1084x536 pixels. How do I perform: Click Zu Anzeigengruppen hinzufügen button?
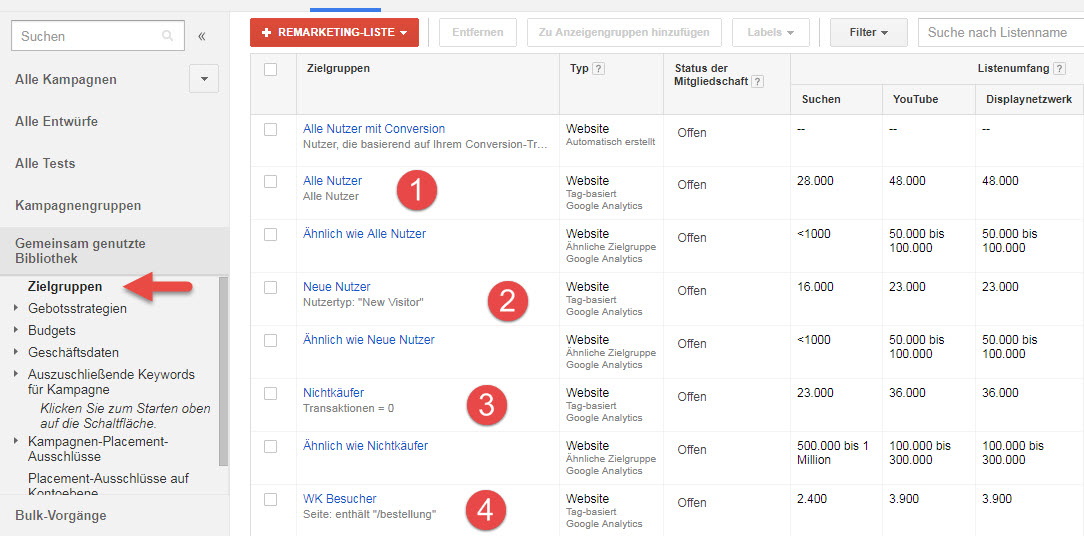point(624,33)
